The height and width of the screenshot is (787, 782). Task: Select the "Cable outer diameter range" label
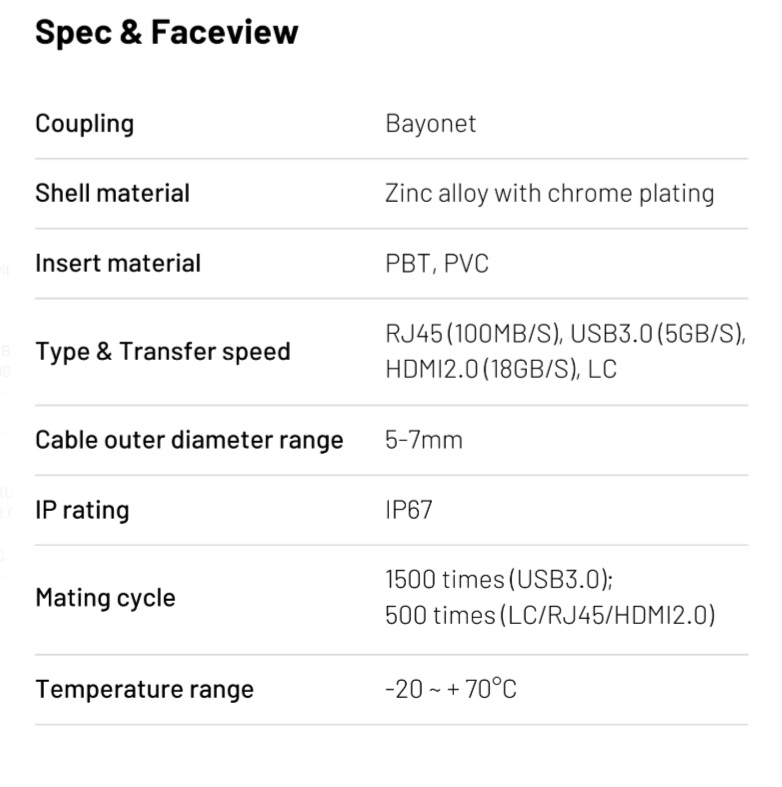pyautogui.click(x=189, y=440)
